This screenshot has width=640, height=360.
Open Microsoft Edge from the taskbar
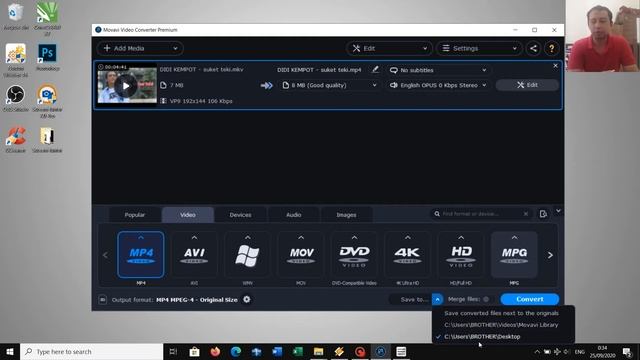point(236,351)
